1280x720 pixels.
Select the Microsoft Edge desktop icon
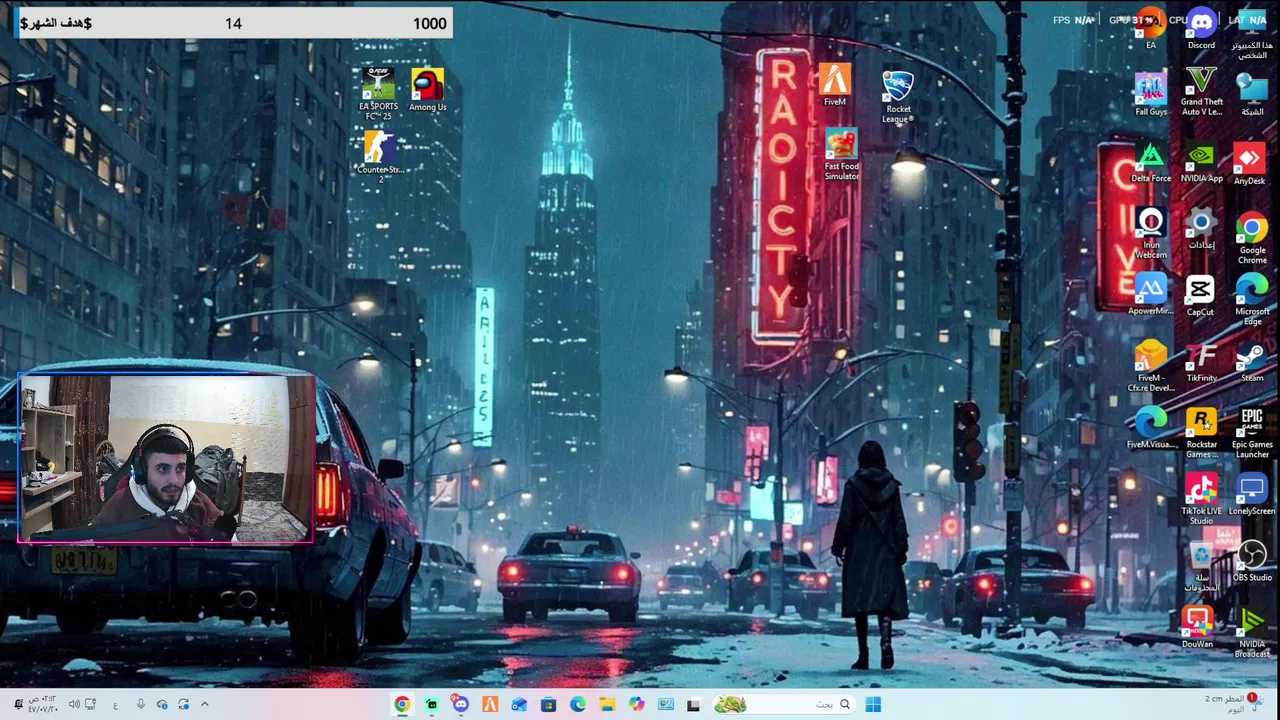(x=1252, y=299)
